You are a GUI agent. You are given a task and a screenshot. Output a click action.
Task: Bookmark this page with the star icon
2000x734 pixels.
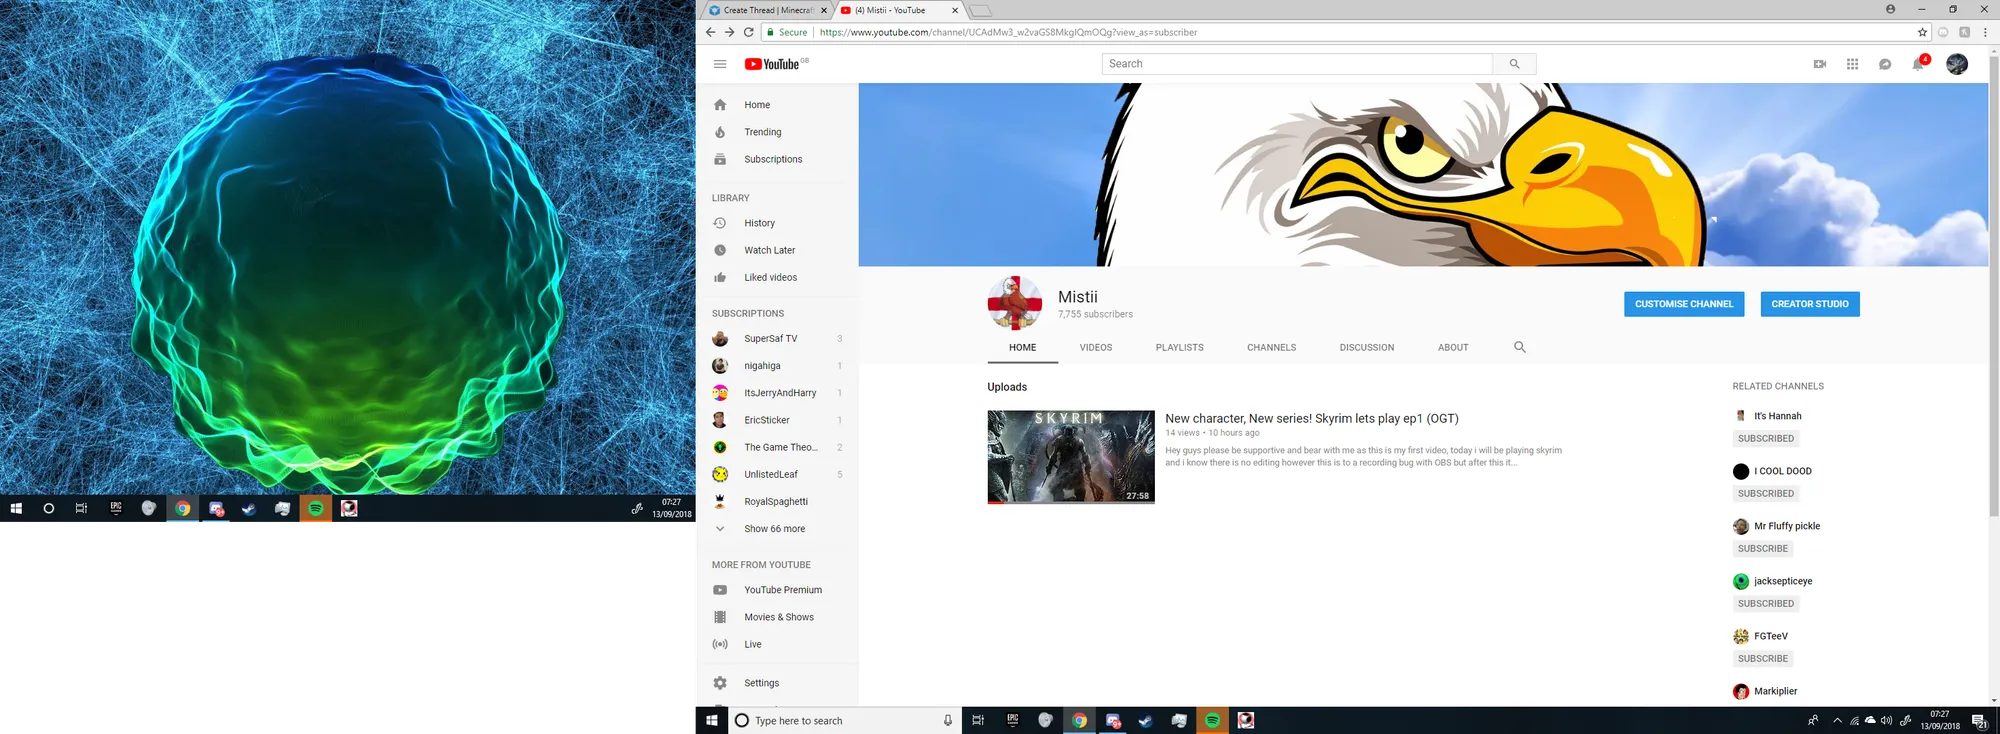pos(1922,32)
